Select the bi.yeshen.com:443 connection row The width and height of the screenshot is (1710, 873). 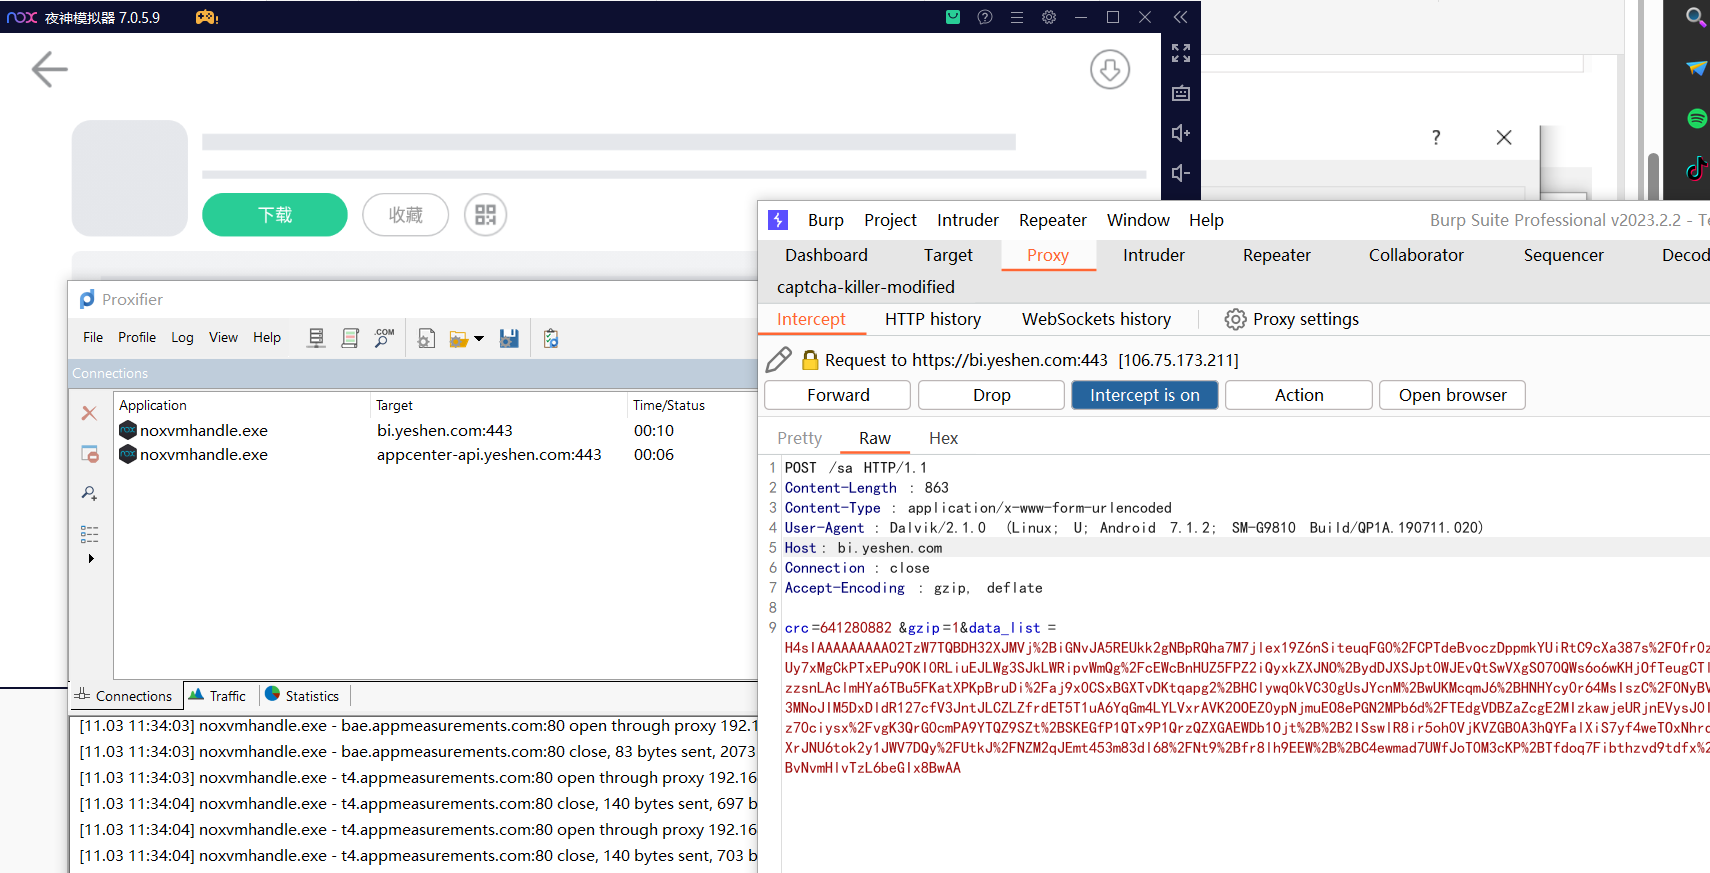[x=436, y=430]
